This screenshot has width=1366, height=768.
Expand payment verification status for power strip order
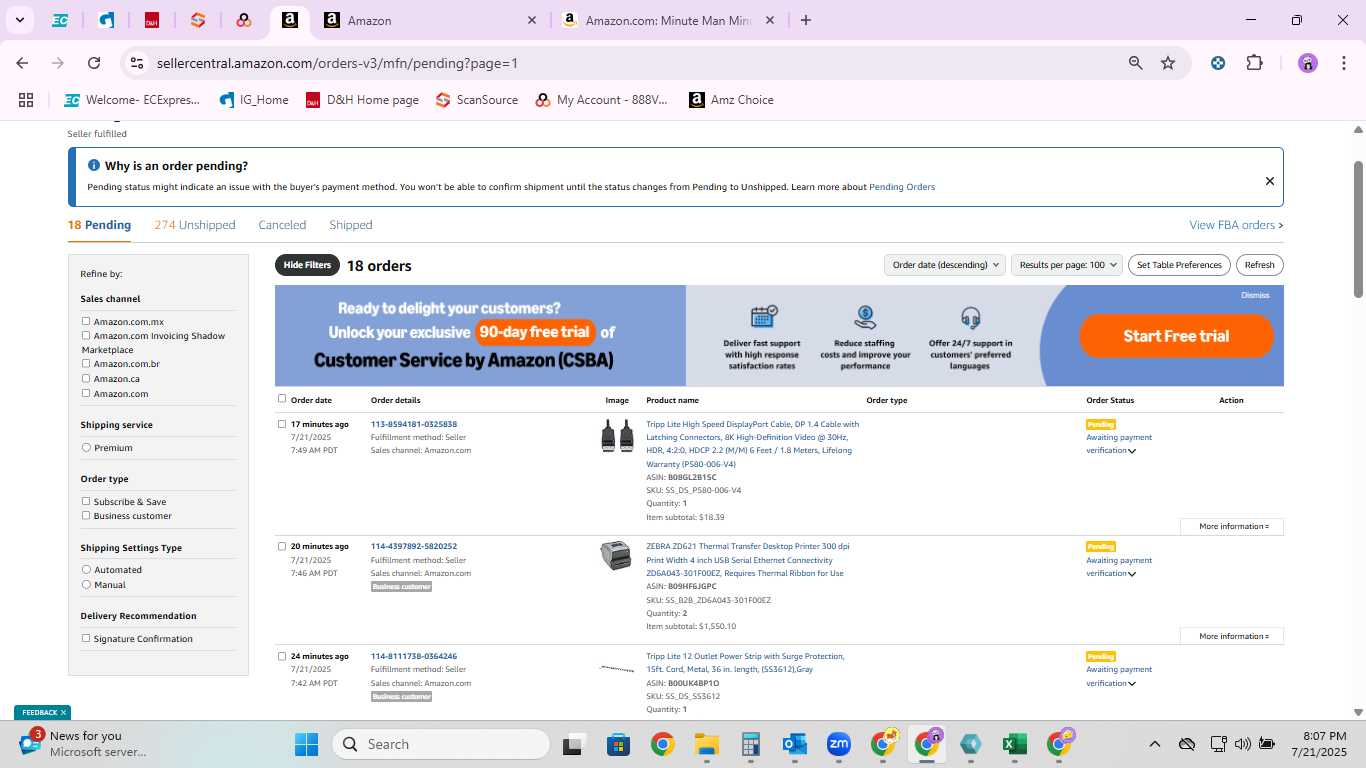tap(1132, 684)
